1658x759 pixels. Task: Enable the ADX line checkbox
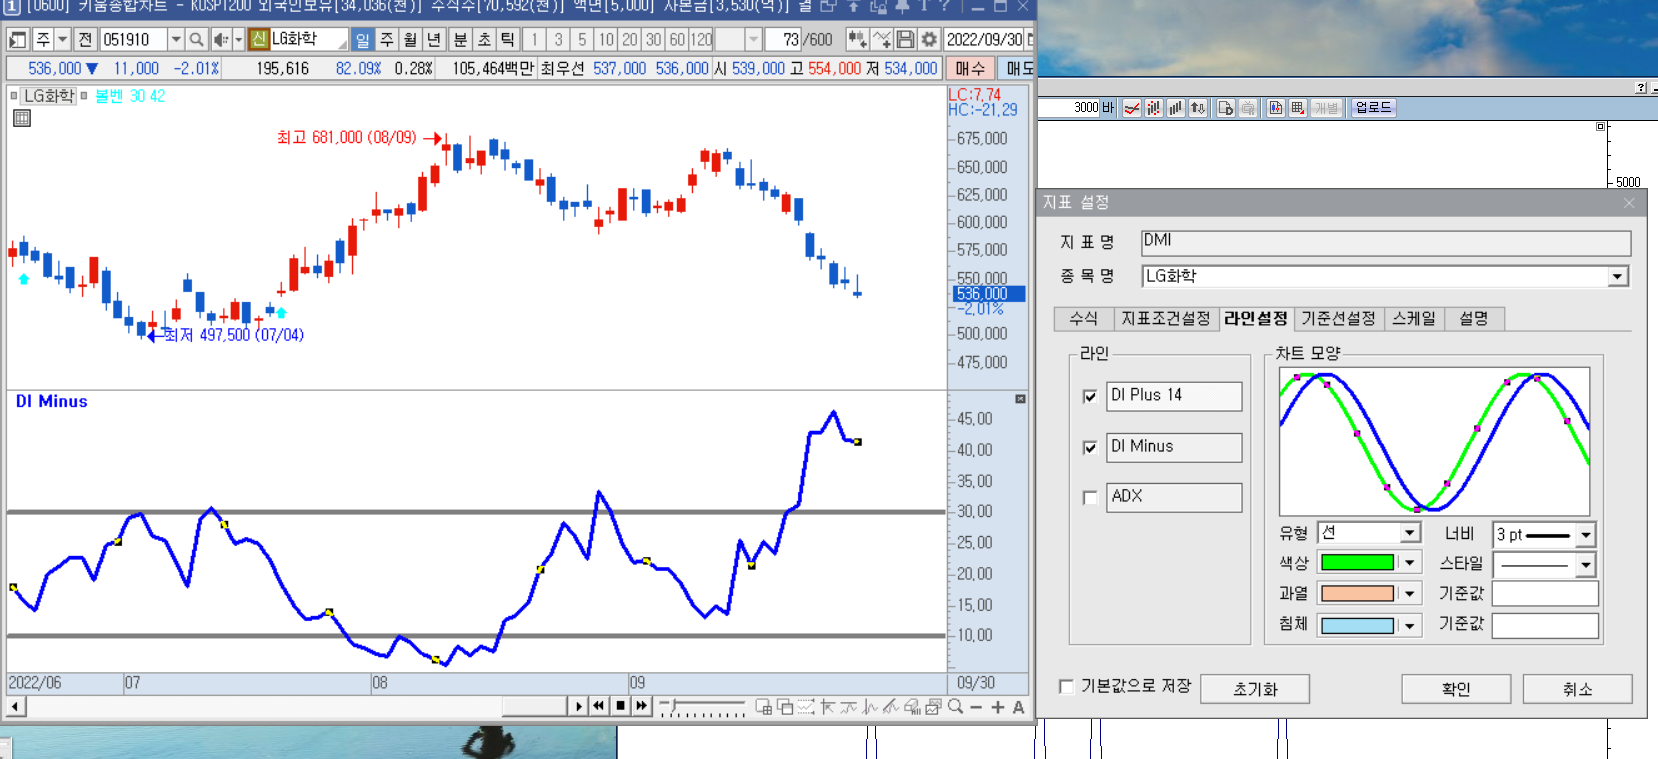tap(1090, 497)
